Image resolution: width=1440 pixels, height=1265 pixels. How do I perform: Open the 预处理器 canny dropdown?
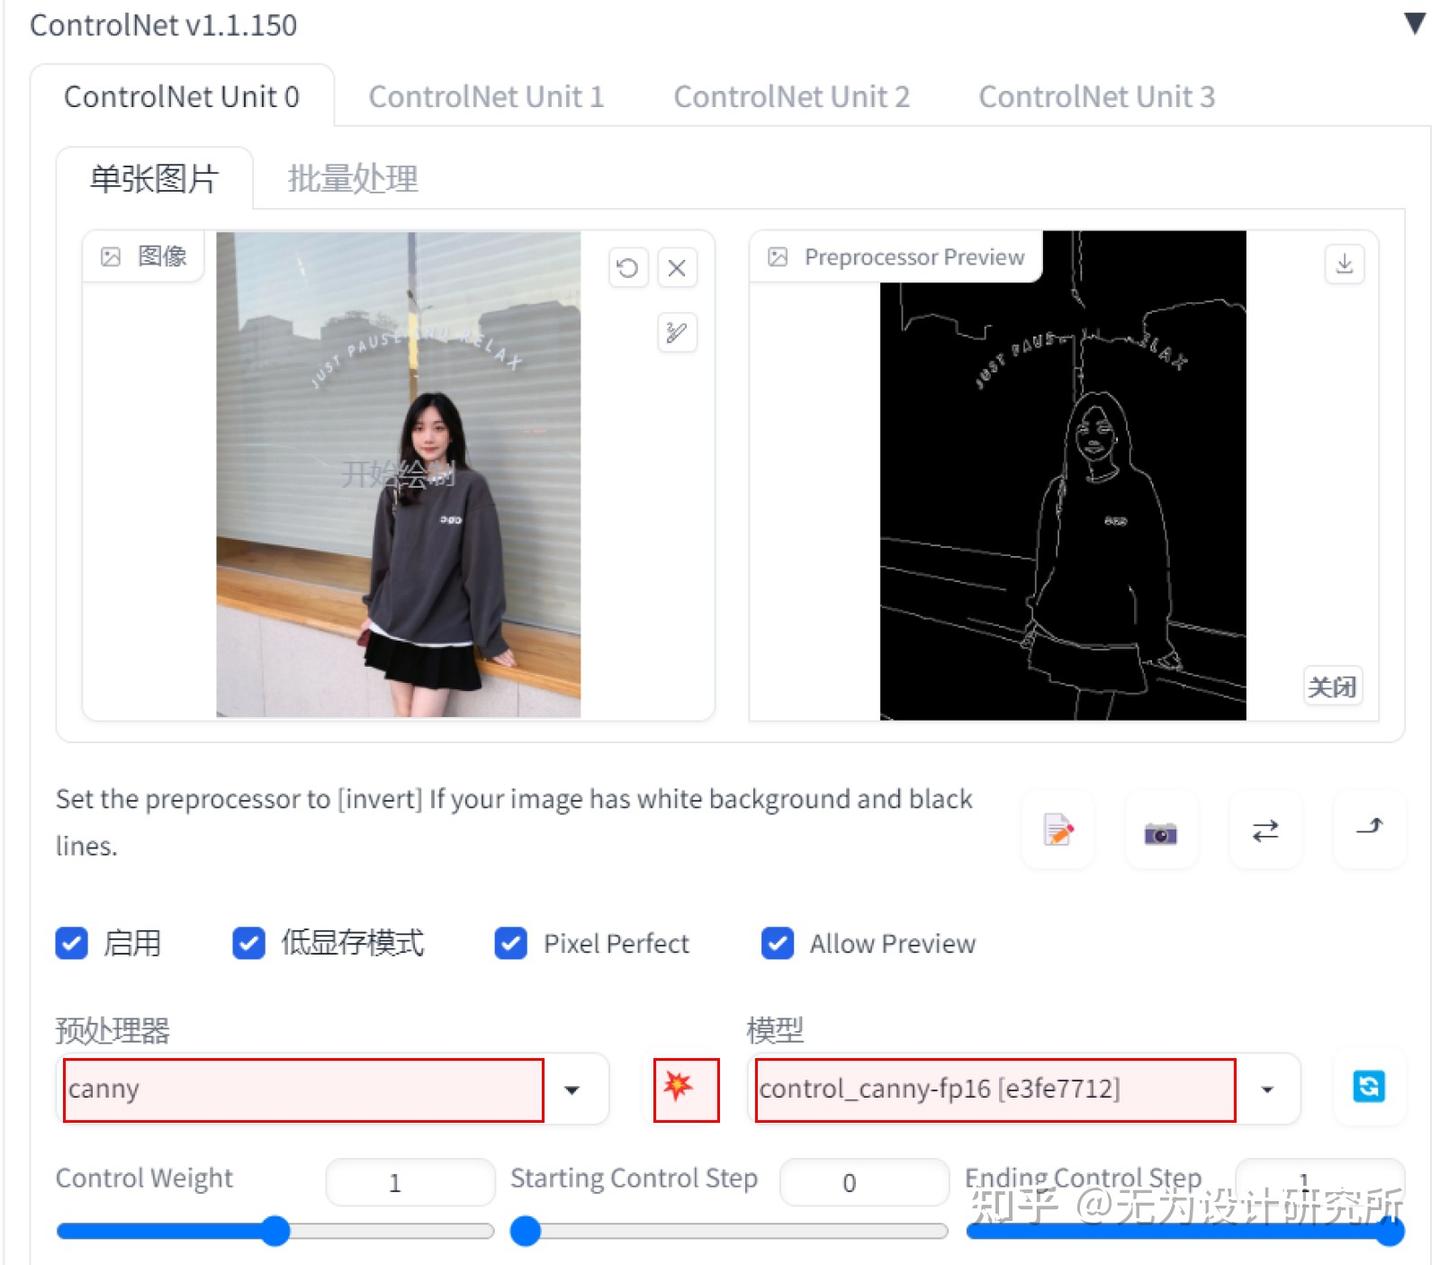pos(332,1089)
